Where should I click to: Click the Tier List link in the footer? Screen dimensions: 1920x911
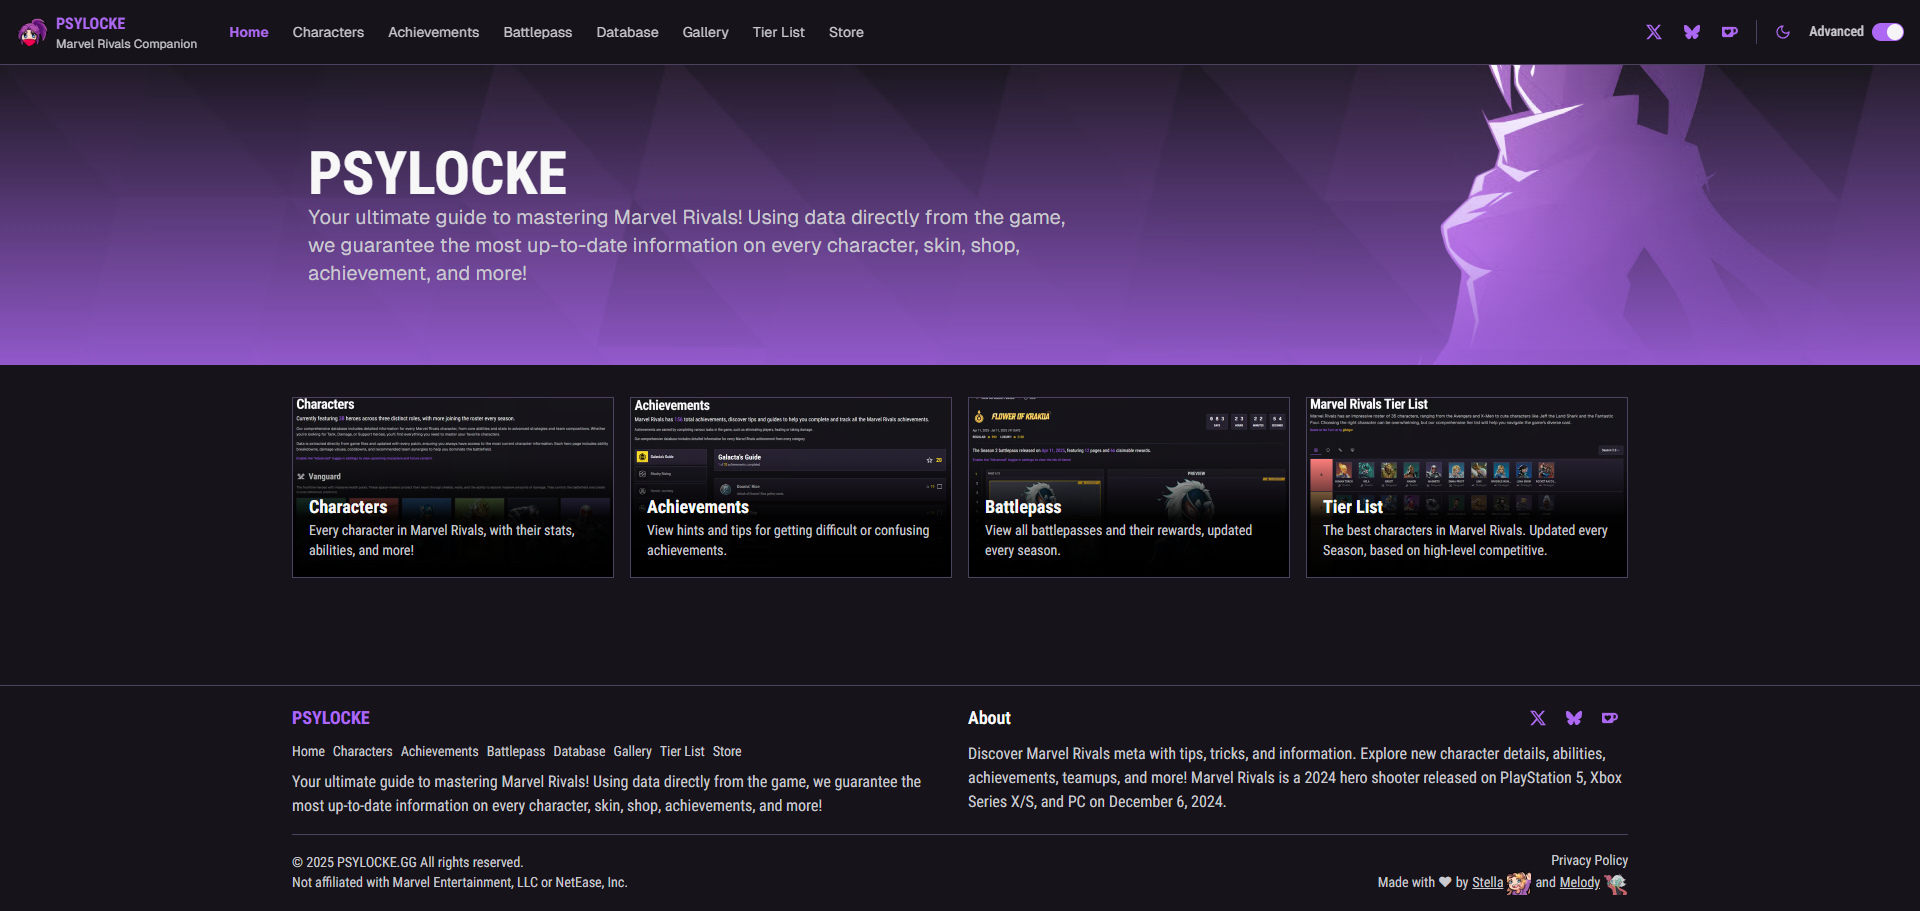click(x=682, y=751)
